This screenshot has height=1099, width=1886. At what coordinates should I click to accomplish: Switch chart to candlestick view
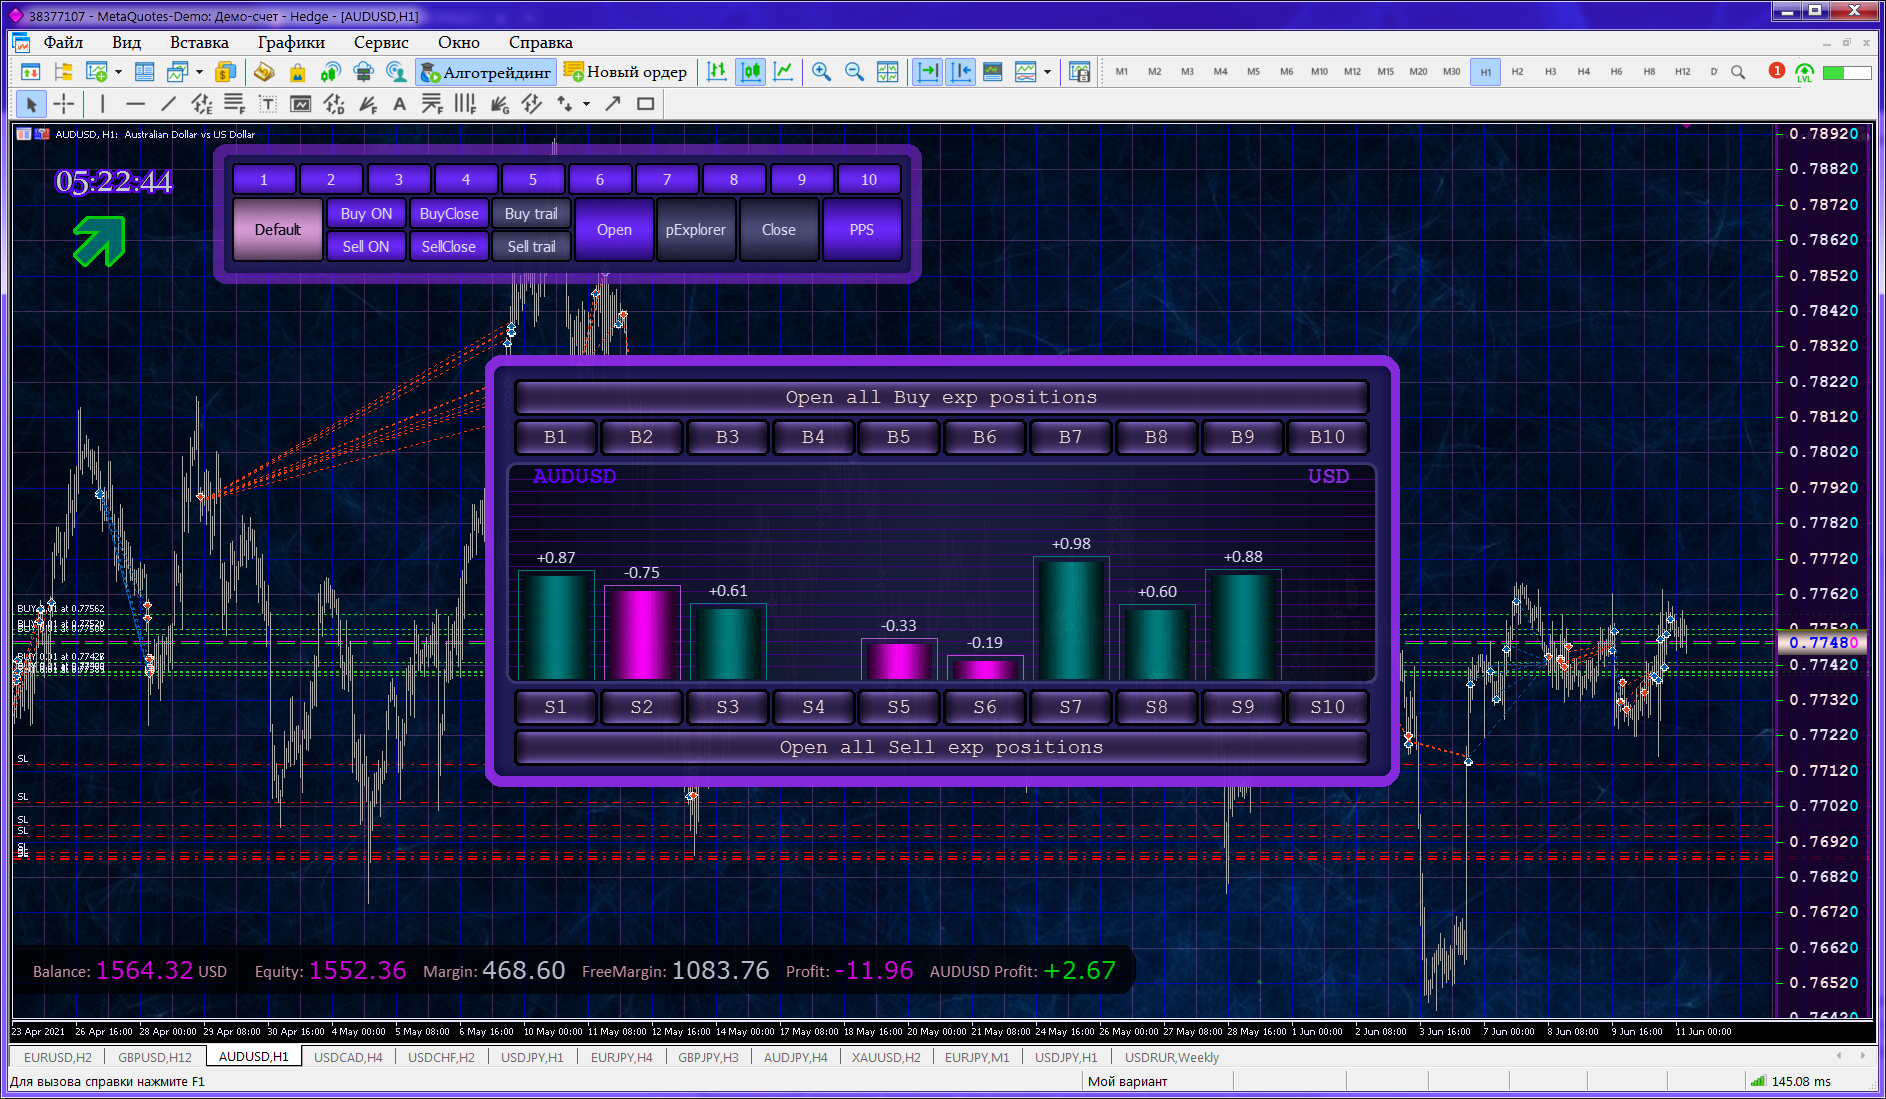click(x=750, y=72)
